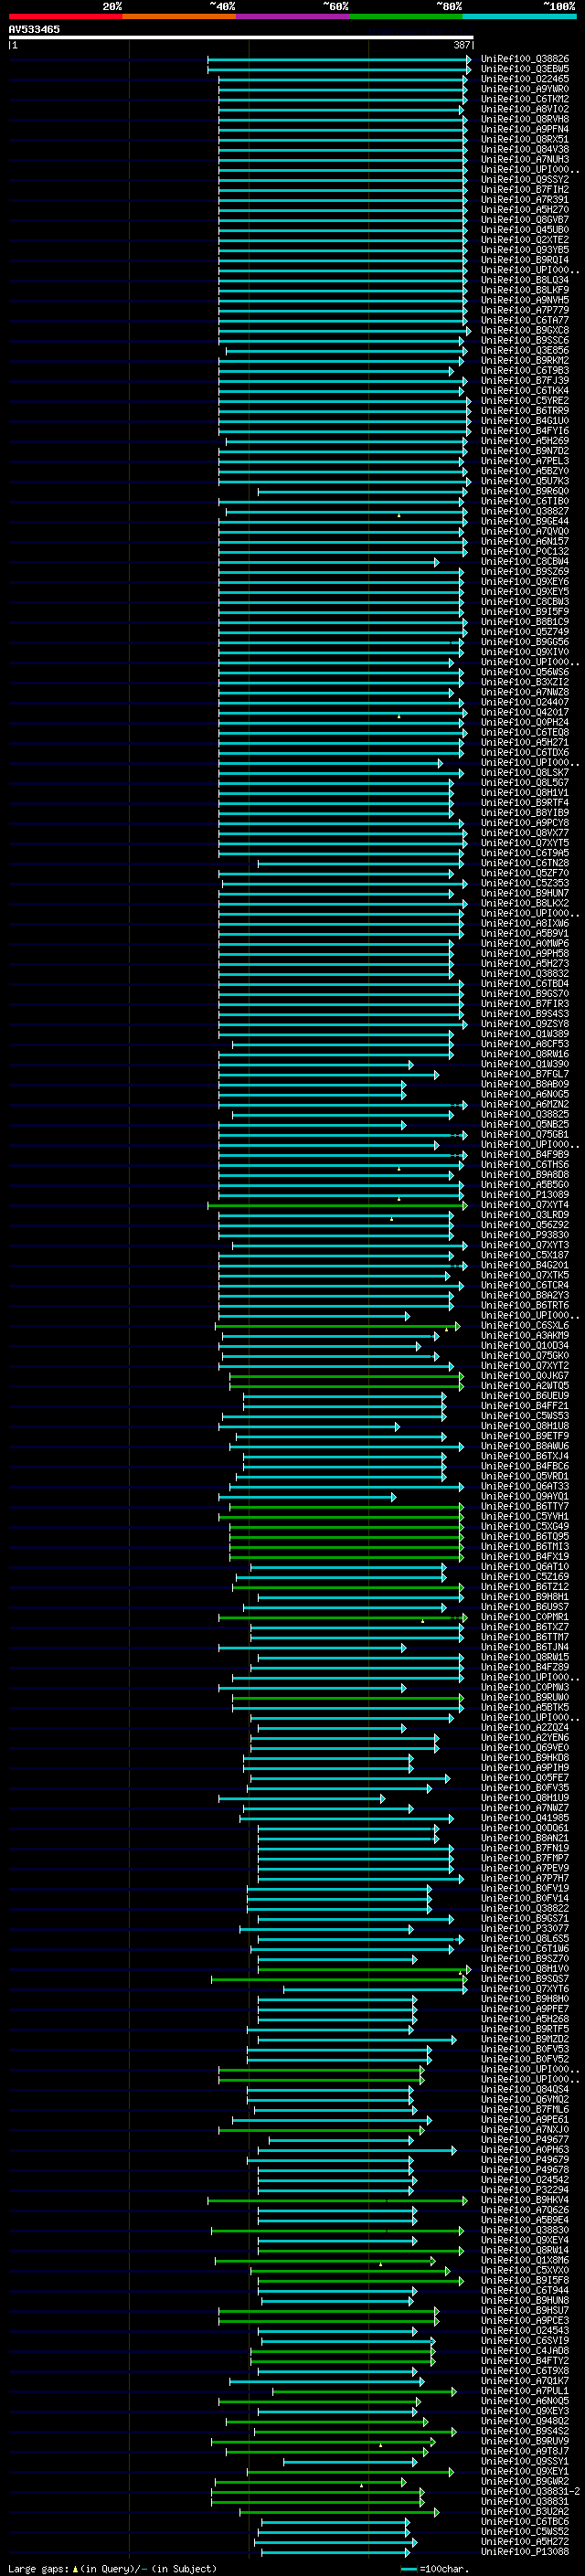Click the UniRef100_C6TCR4 label
Image resolution: width=585 pixels, height=2576 pixels.
(x=524, y=1285)
